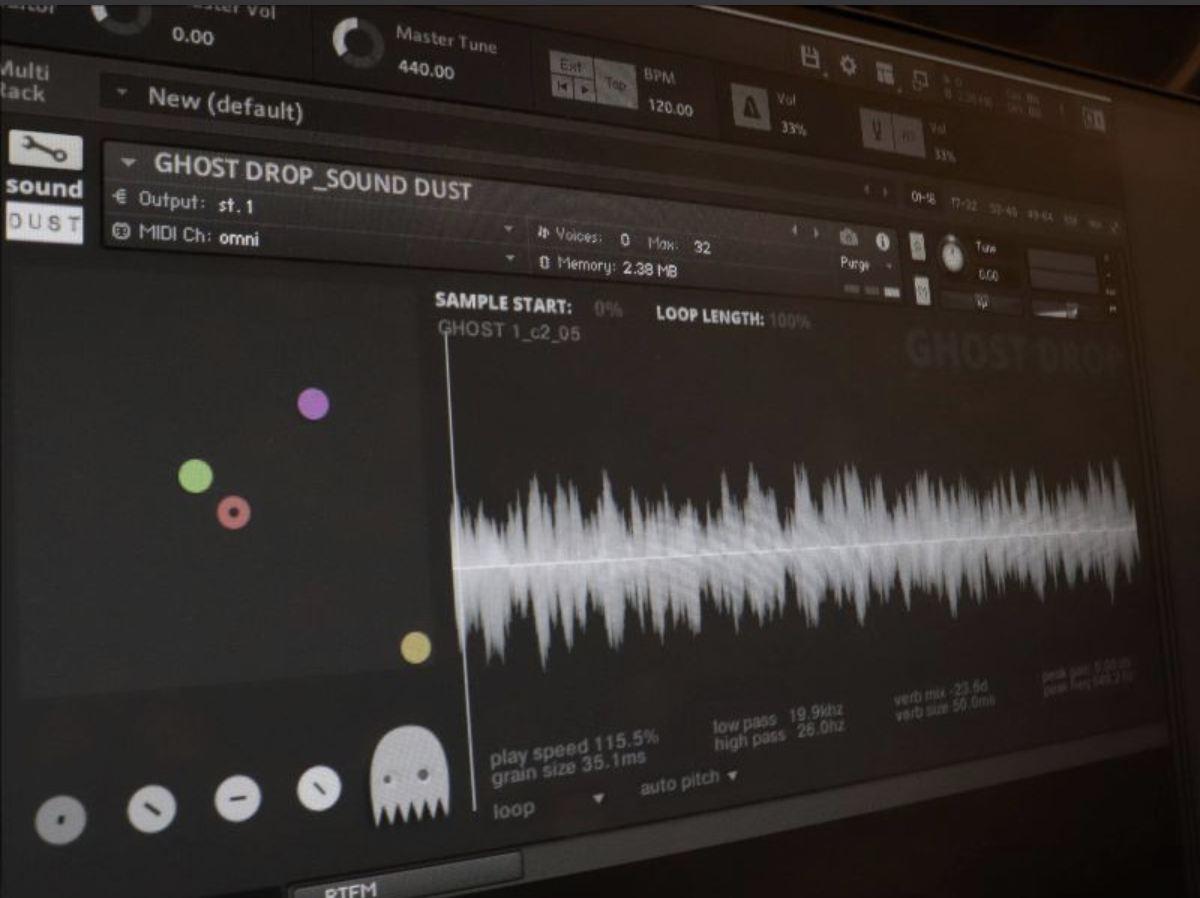Click the first grey knob at bottom left
This screenshot has height=898, width=1200.
click(x=61, y=820)
